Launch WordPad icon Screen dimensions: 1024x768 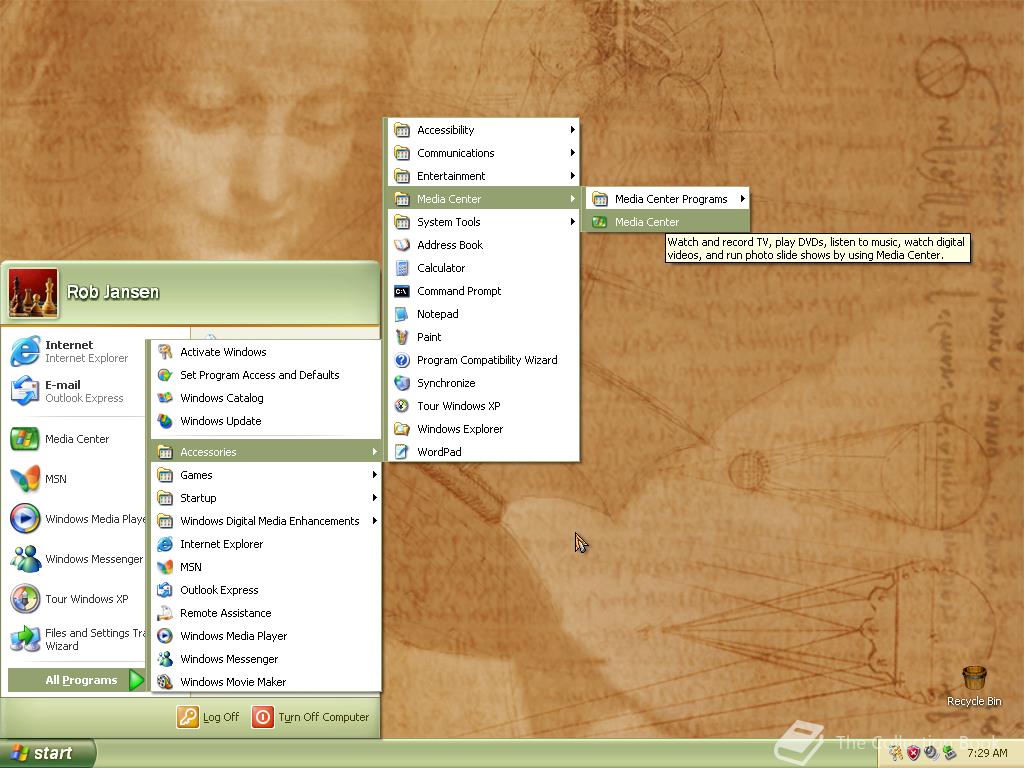[x=402, y=452]
